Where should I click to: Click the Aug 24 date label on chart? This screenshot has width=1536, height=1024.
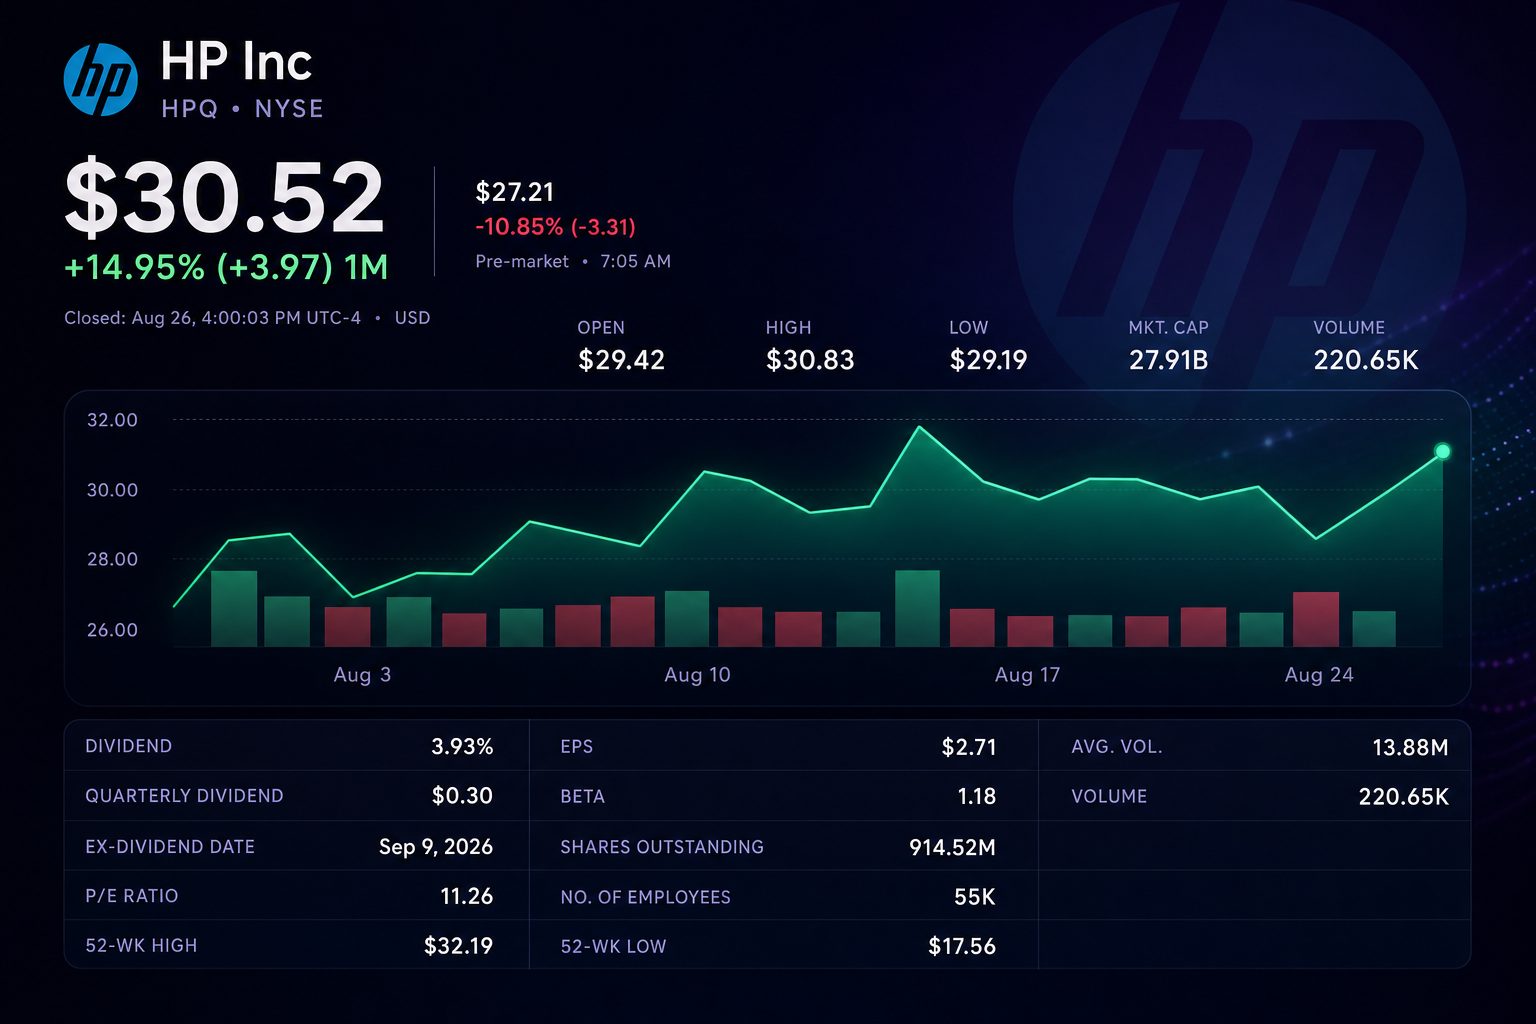(1319, 675)
